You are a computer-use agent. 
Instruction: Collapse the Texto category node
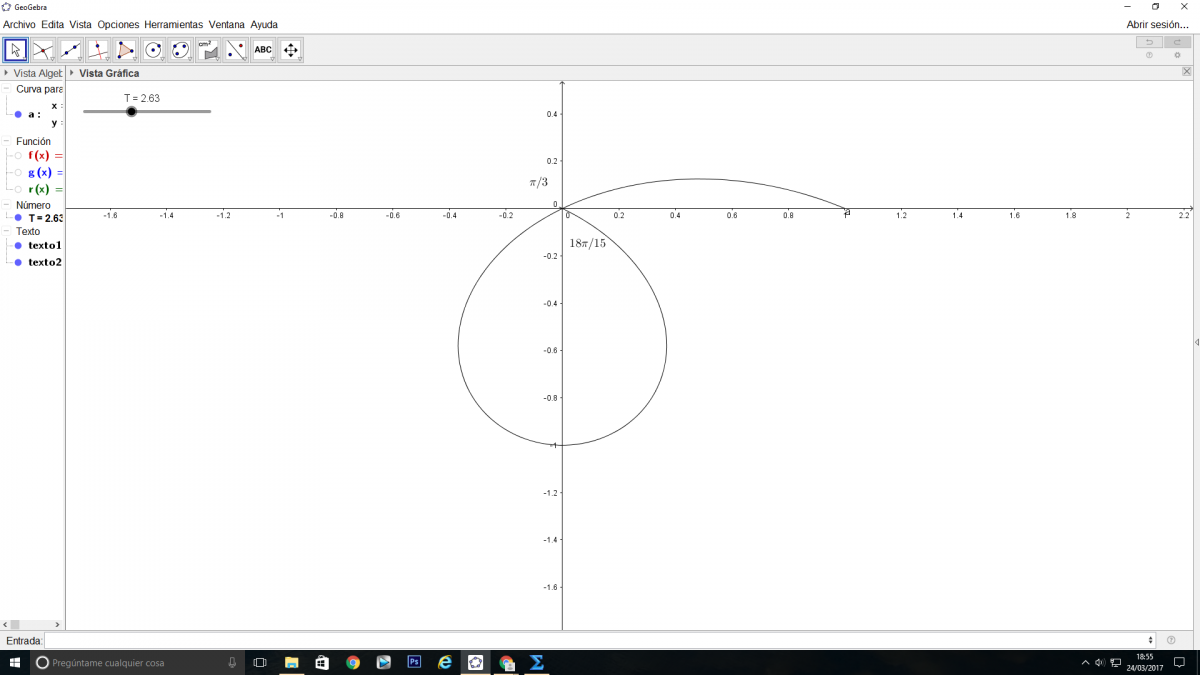point(7,231)
